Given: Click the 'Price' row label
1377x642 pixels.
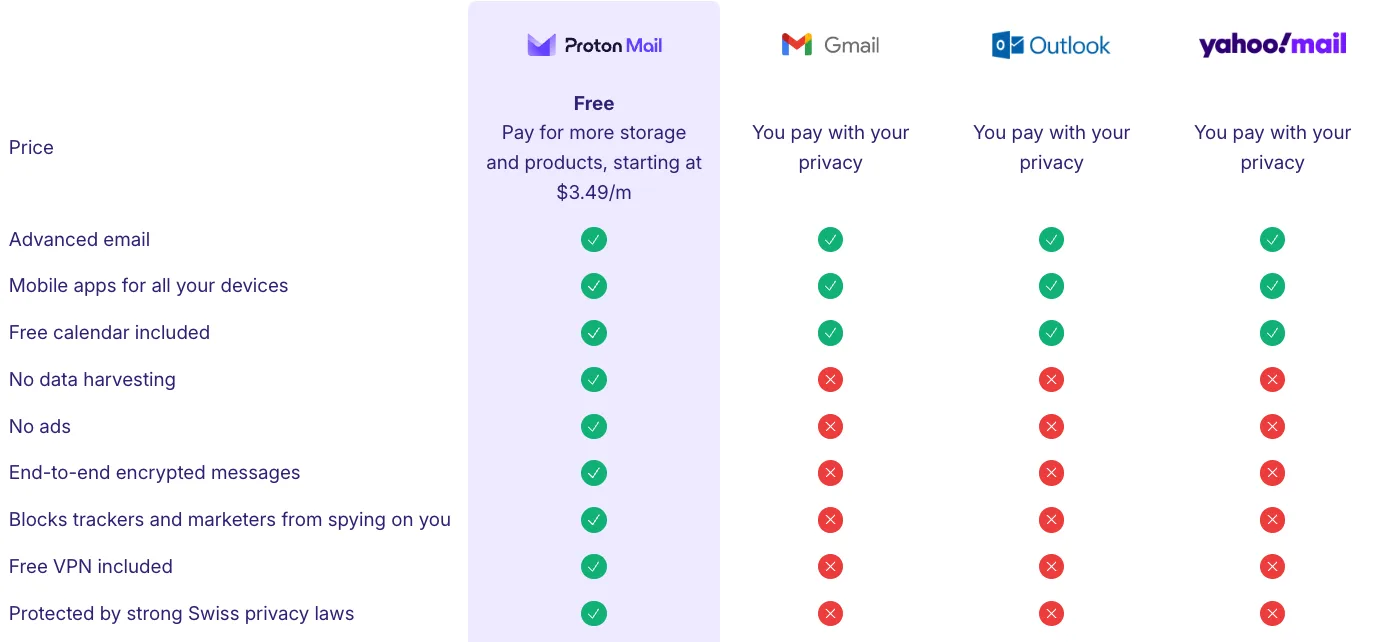Looking at the screenshot, I should pyautogui.click(x=31, y=148).
